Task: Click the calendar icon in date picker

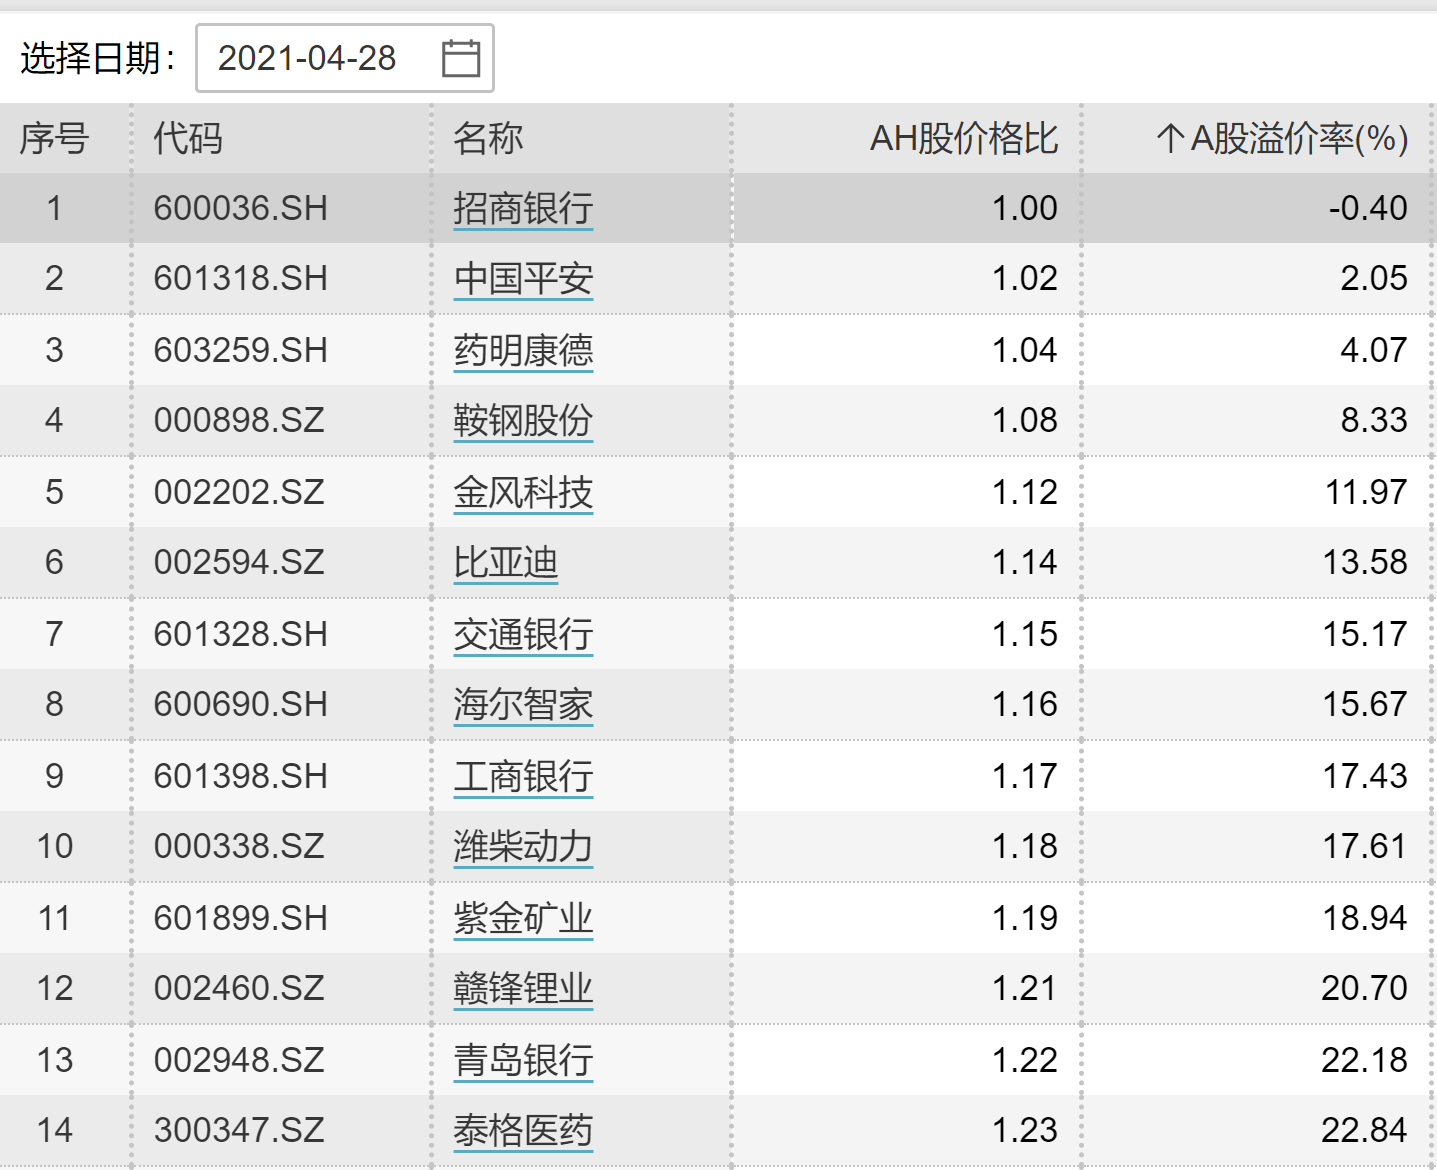Action: pos(460,58)
